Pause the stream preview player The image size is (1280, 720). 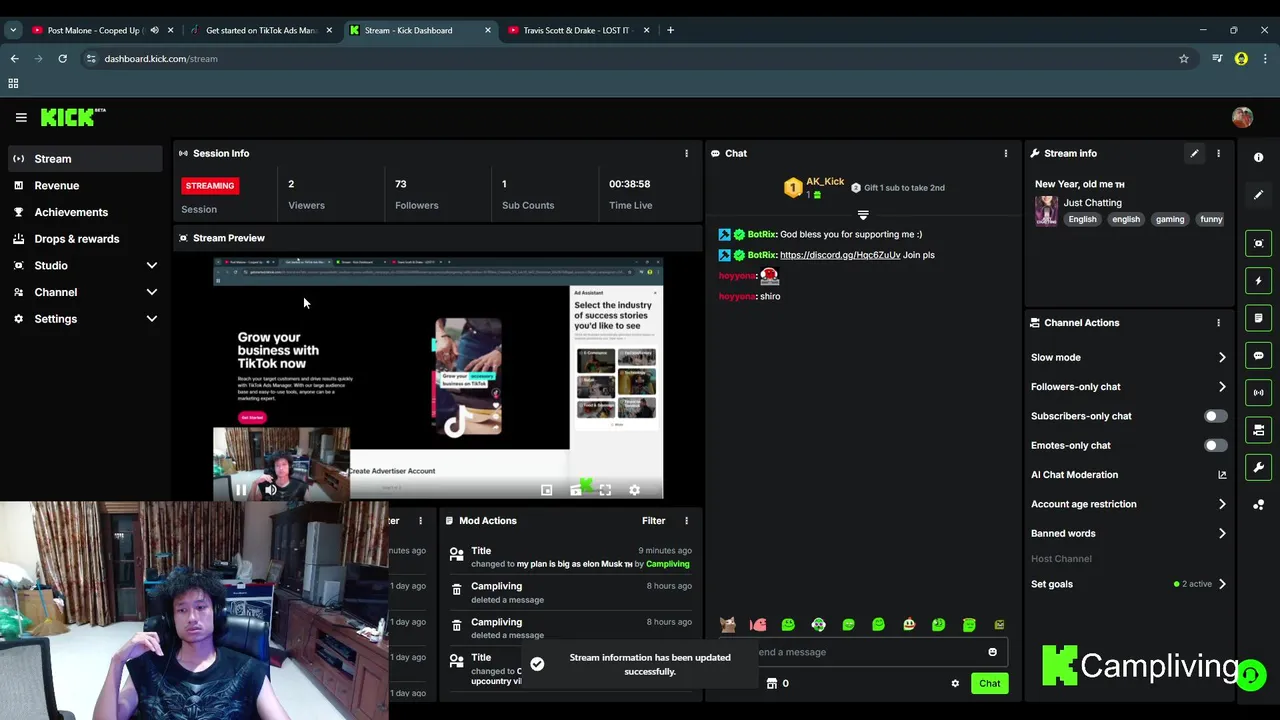click(241, 490)
